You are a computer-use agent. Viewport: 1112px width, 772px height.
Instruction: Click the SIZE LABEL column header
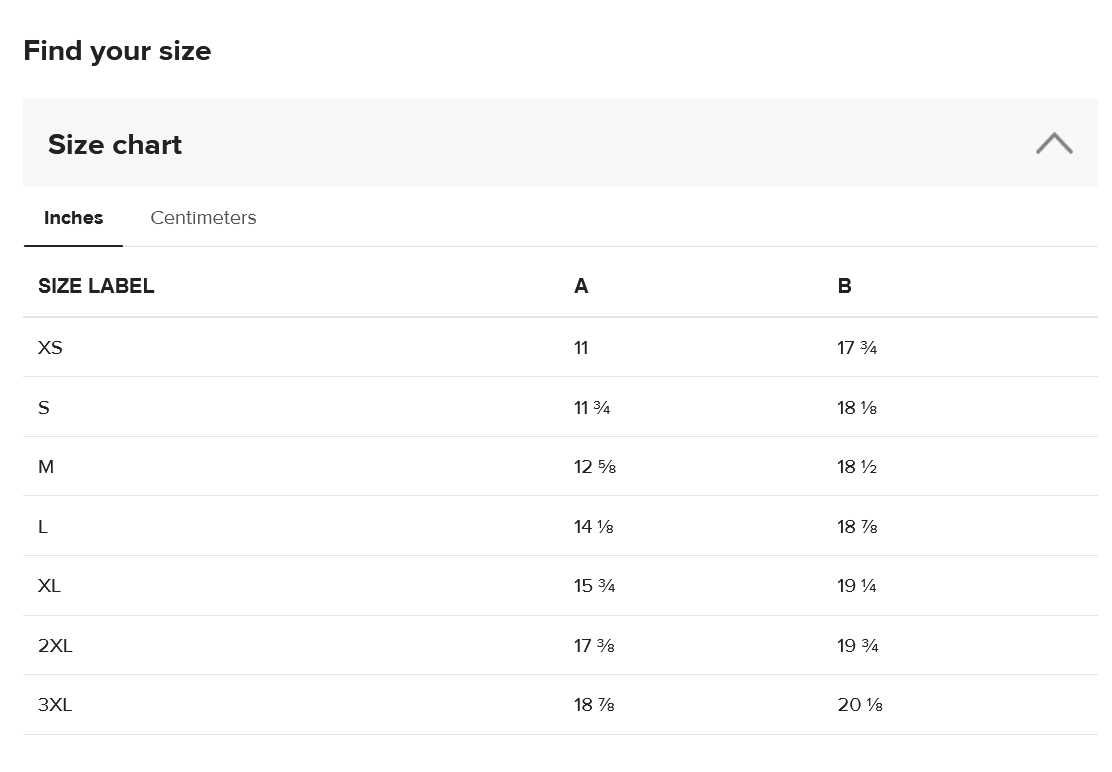96,286
